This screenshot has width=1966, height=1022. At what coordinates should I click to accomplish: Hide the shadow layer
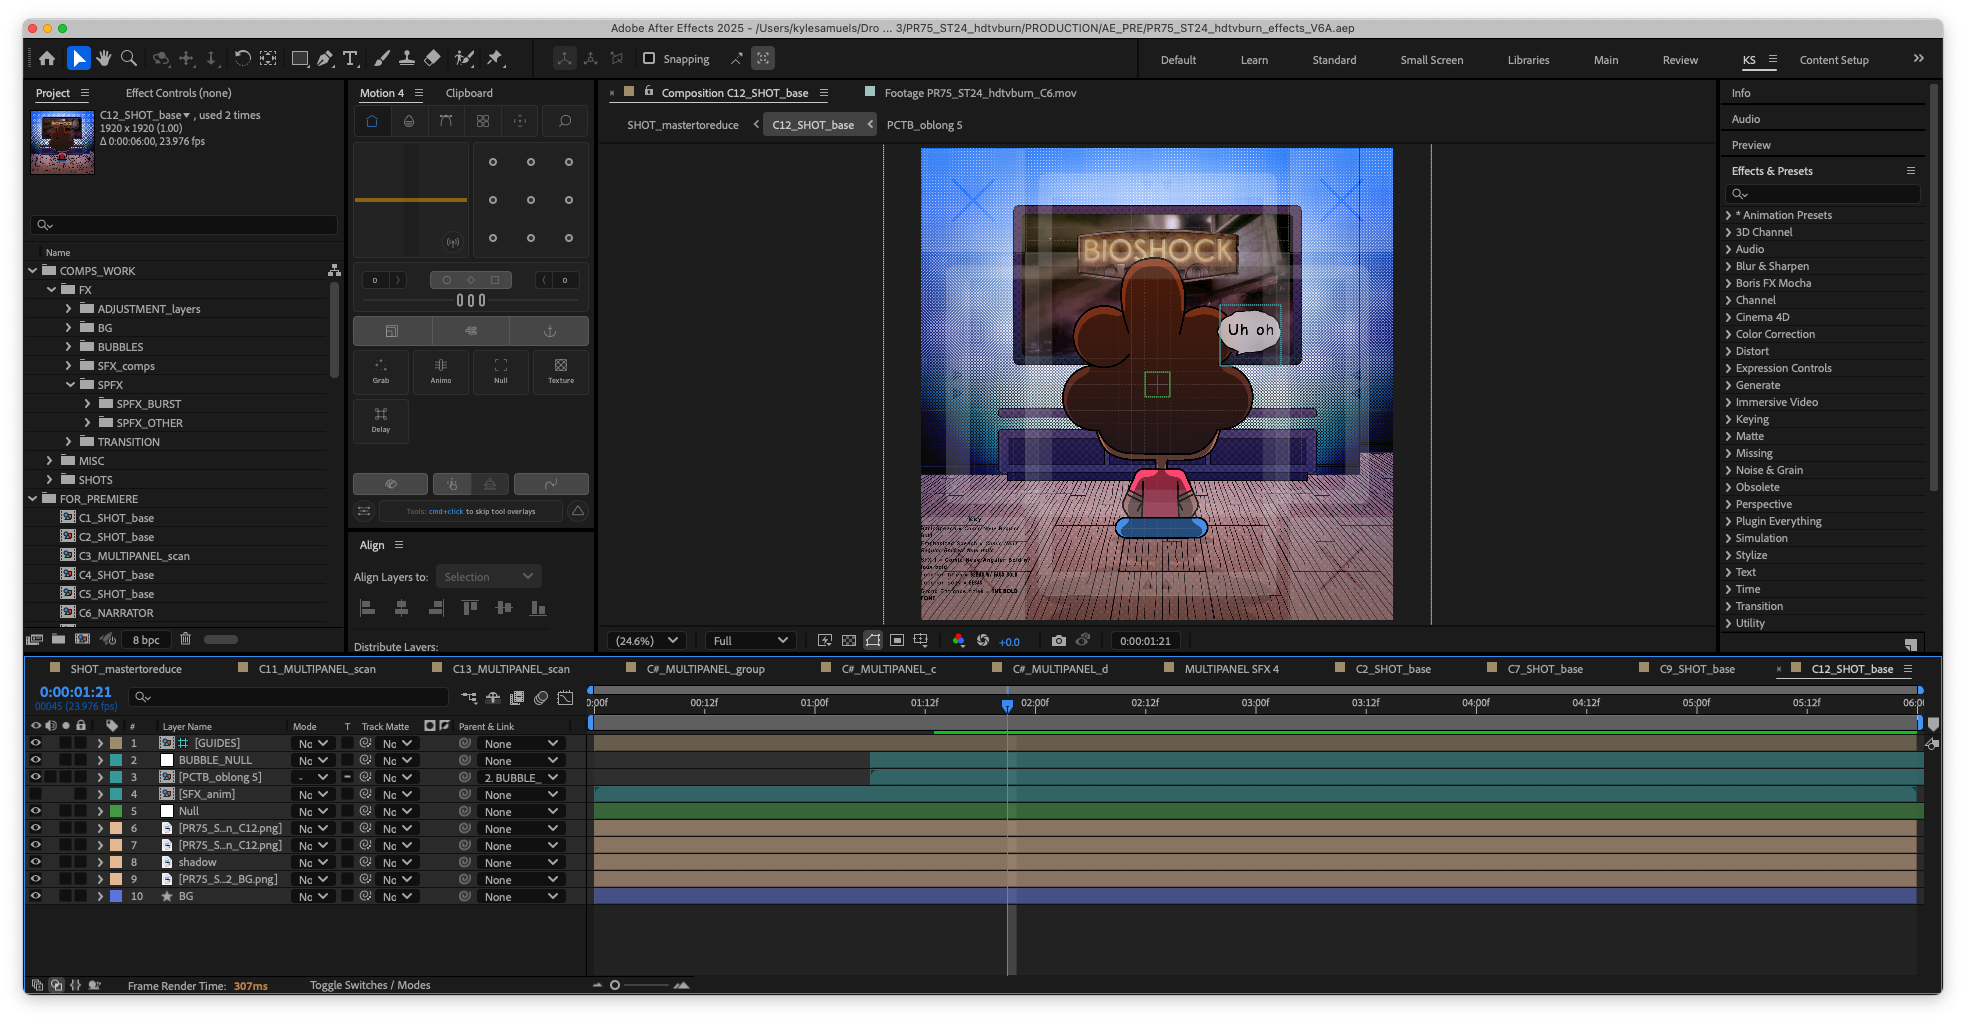(x=36, y=862)
